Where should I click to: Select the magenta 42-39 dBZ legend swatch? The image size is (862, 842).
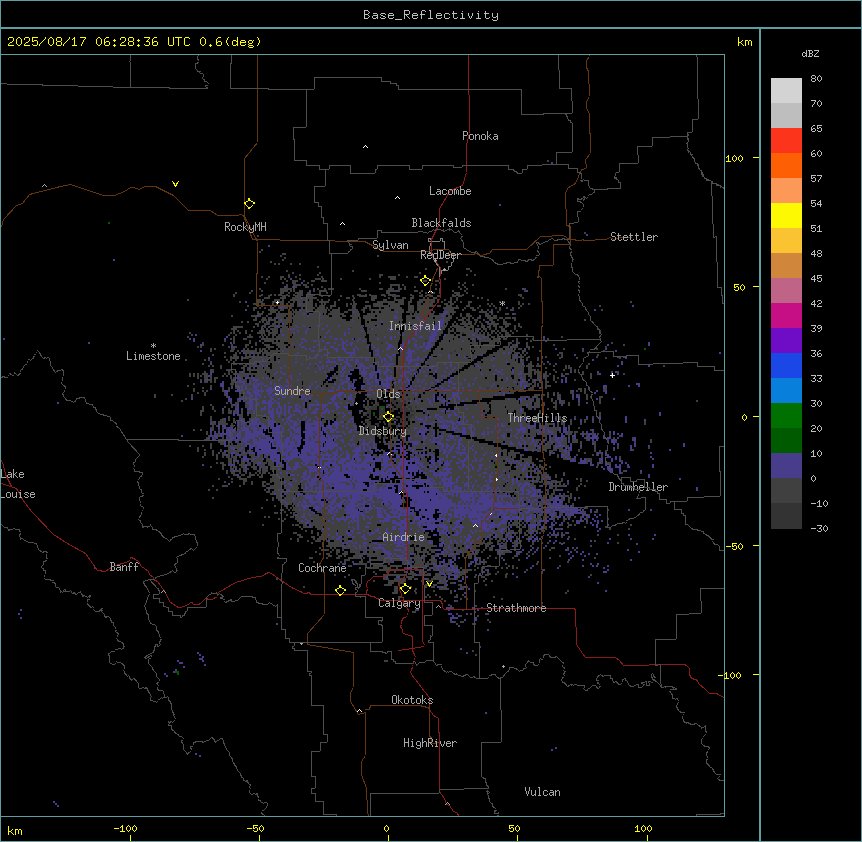click(x=786, y=315)
